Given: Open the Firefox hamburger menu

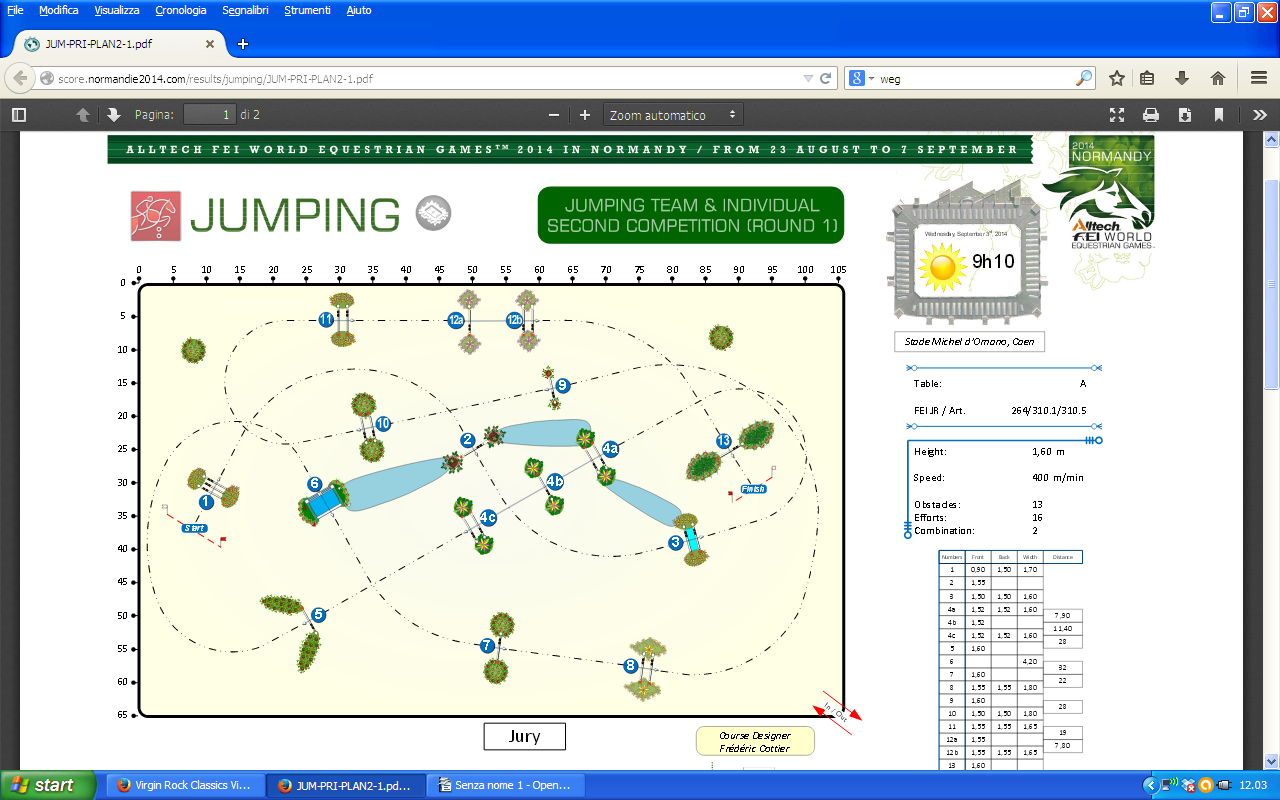Looking at the screenshot, I should click(x=1259, y=78).
